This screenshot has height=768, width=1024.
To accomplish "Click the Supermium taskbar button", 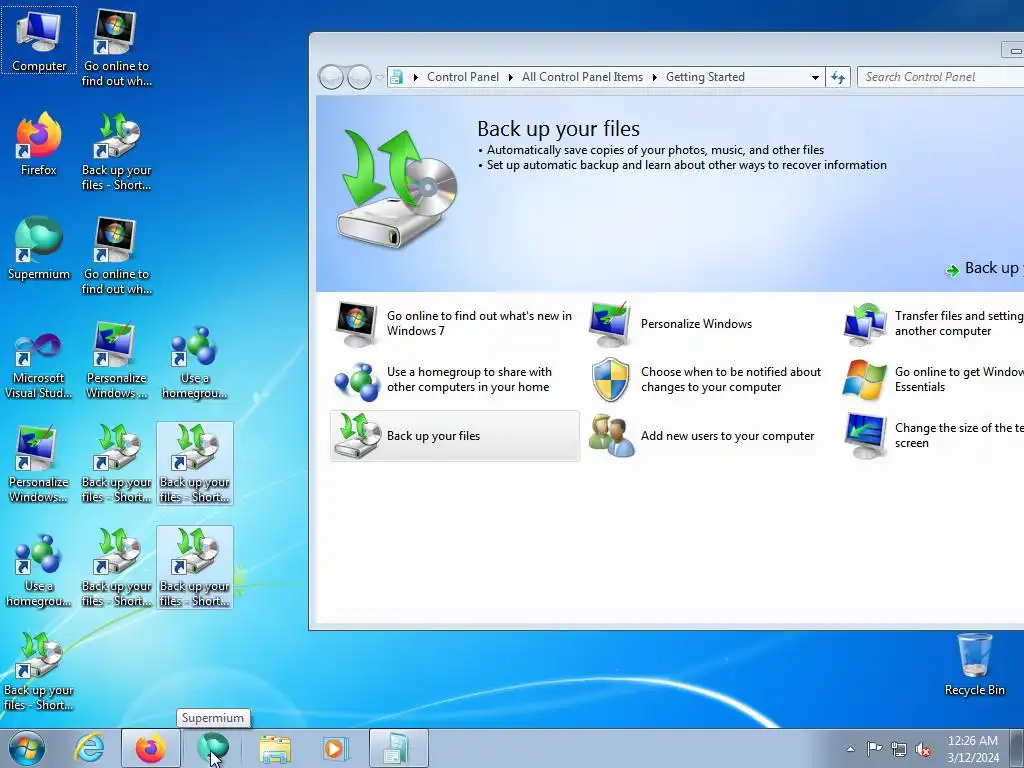I will (212, 748).
